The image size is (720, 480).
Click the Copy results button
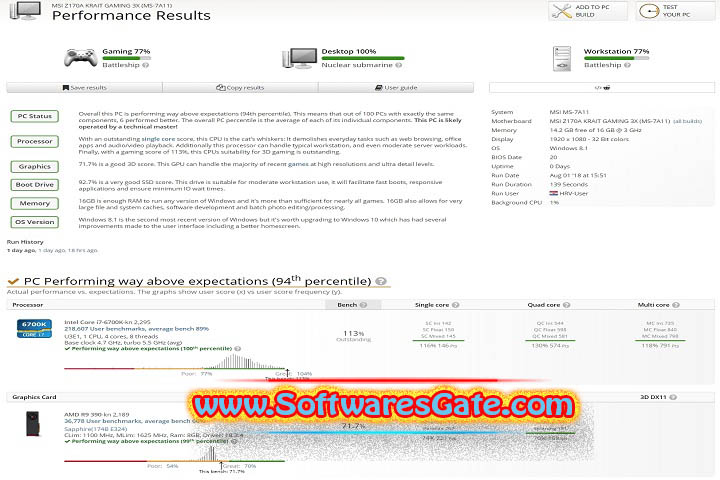coord(240,87)
